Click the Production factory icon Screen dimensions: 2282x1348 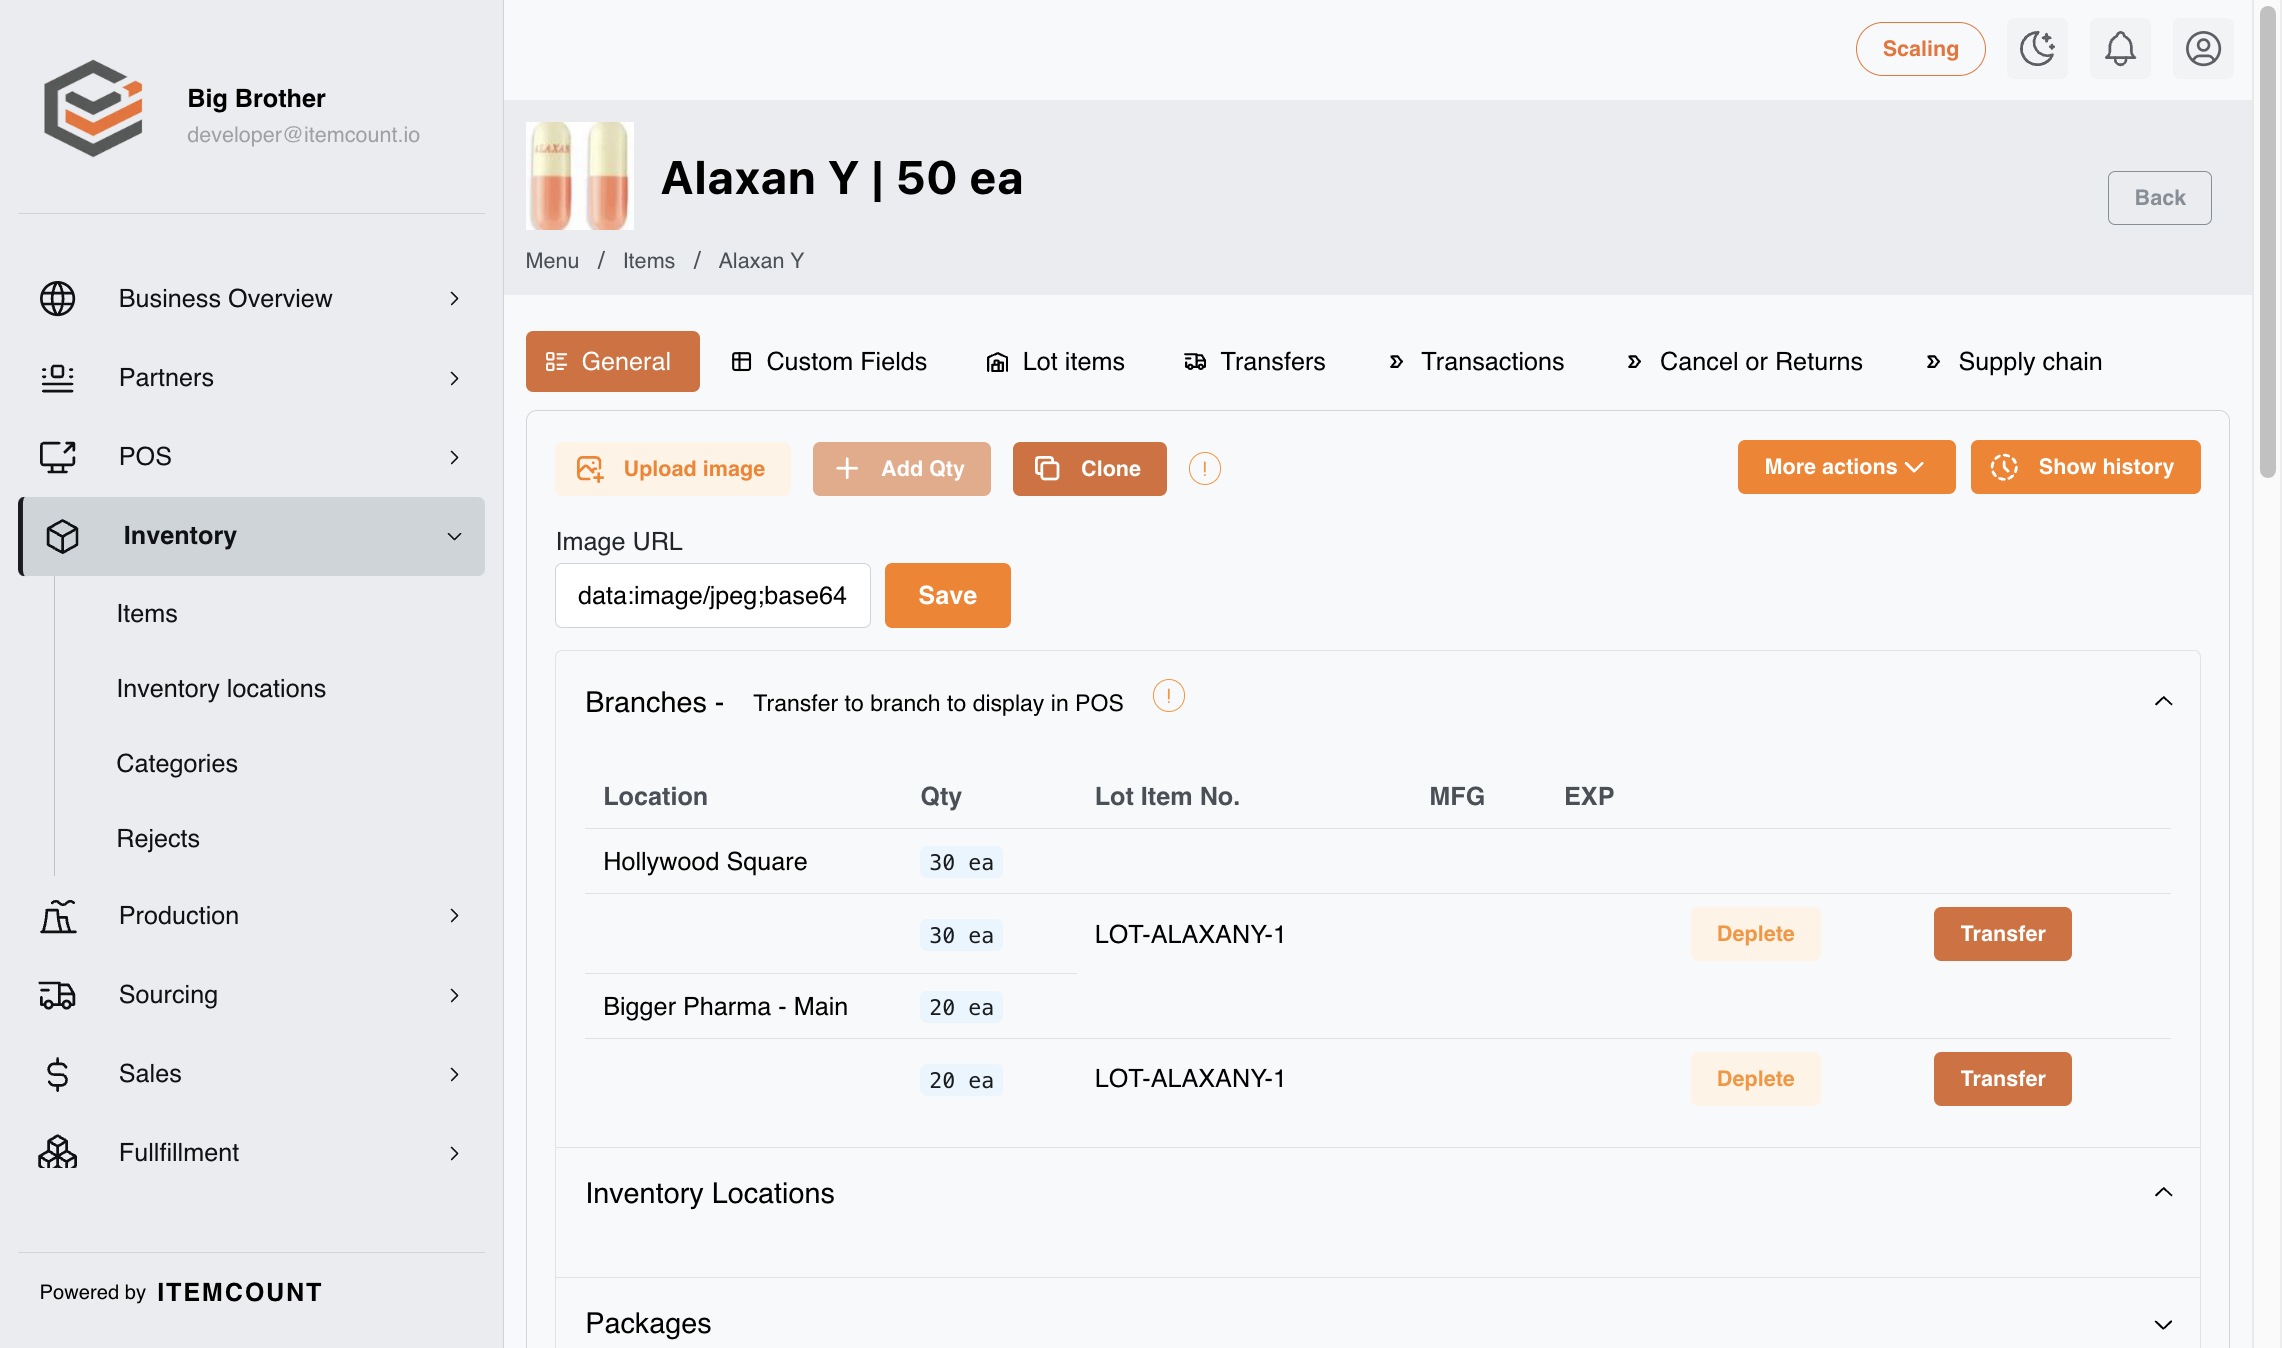click(57, 915)
